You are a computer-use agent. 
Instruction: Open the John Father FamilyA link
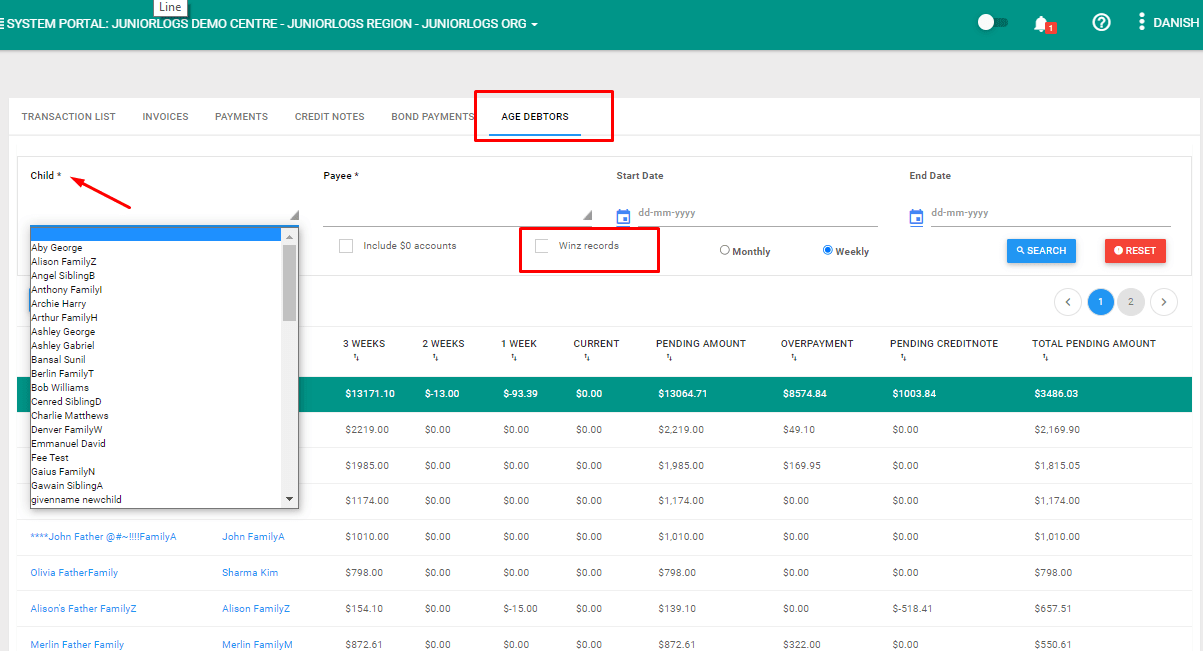[103, 537]
